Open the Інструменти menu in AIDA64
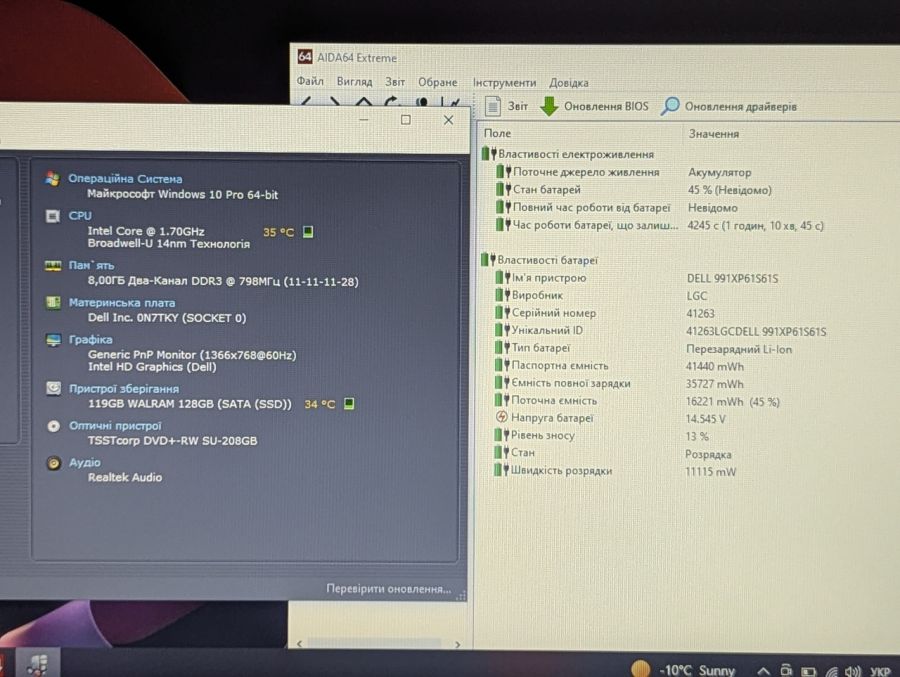The image size is (900, 677). pos(504,83)
